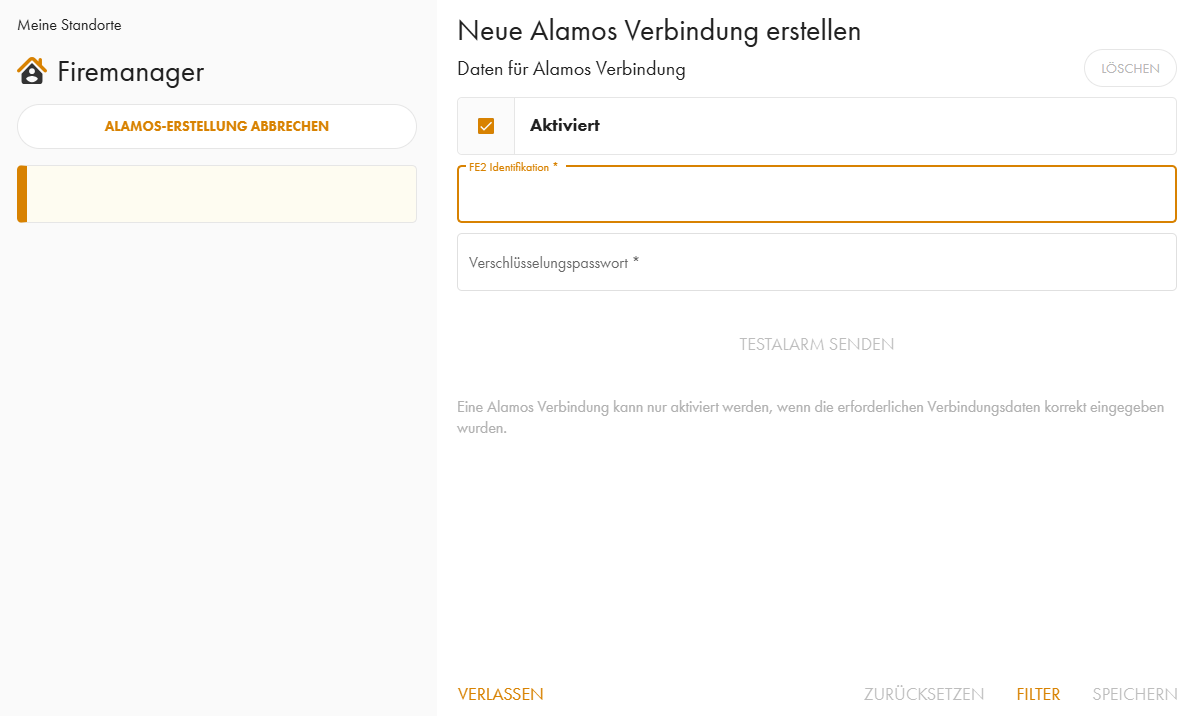Click into the Verschlüsselungspasswort field

click(816, 263)
